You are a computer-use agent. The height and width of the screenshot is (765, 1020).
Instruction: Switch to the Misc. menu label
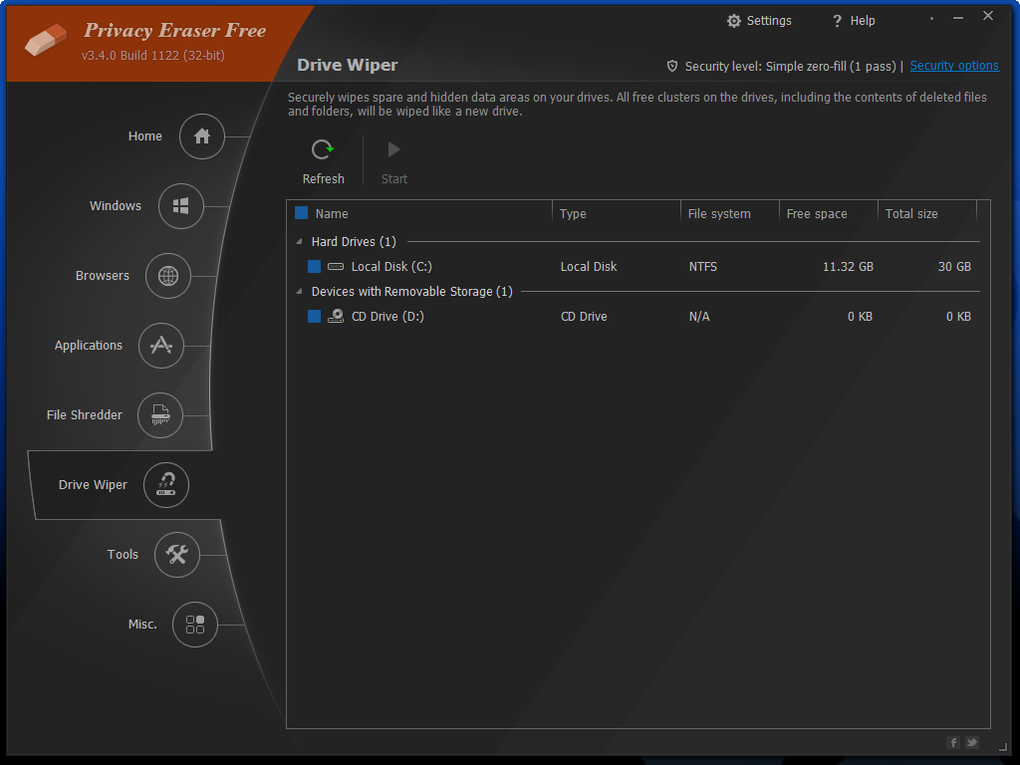(x=142, y=624)
